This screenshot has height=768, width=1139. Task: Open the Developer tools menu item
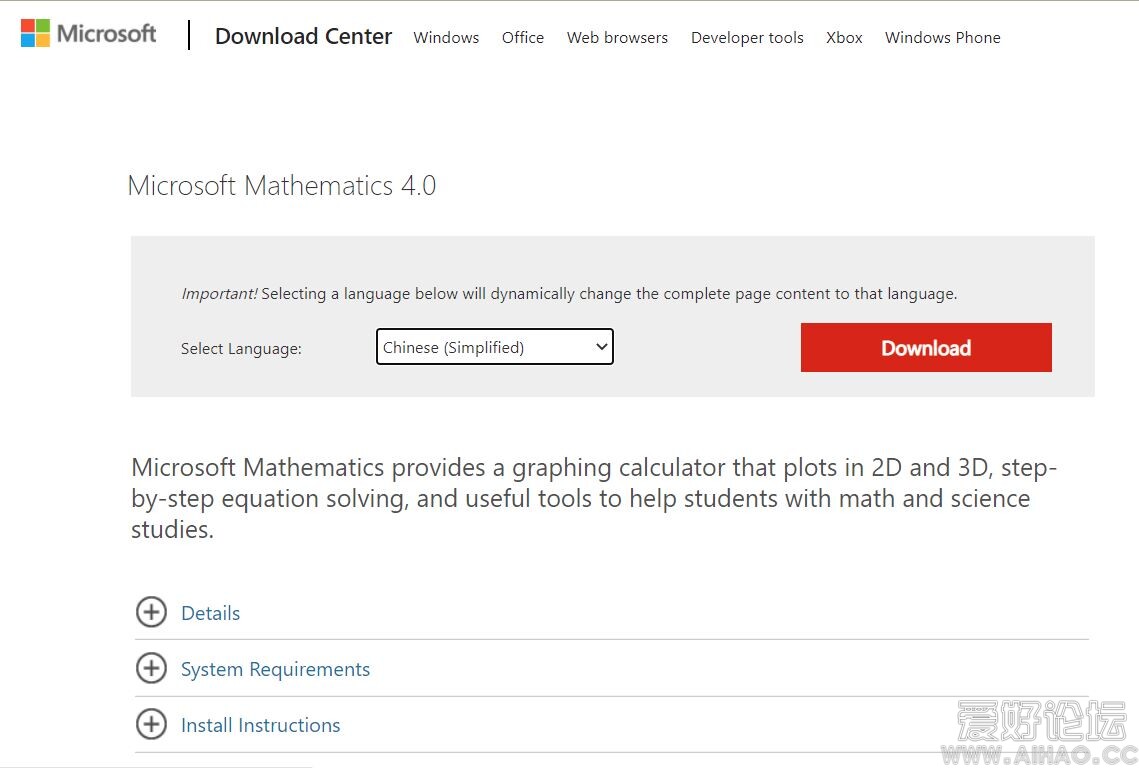747,38
